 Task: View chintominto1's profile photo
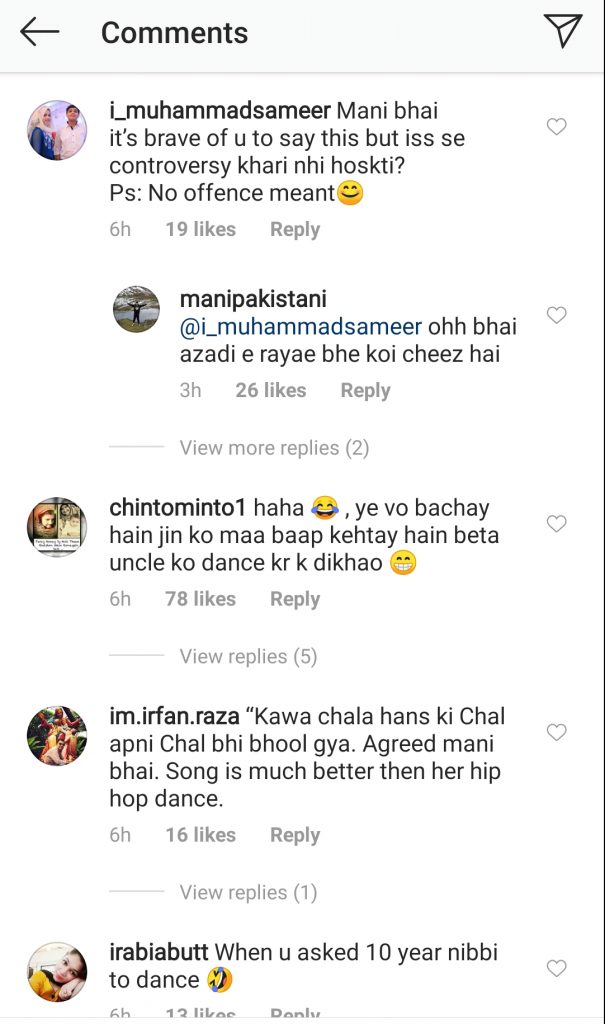pyautogui.click(x=57, y=527)
